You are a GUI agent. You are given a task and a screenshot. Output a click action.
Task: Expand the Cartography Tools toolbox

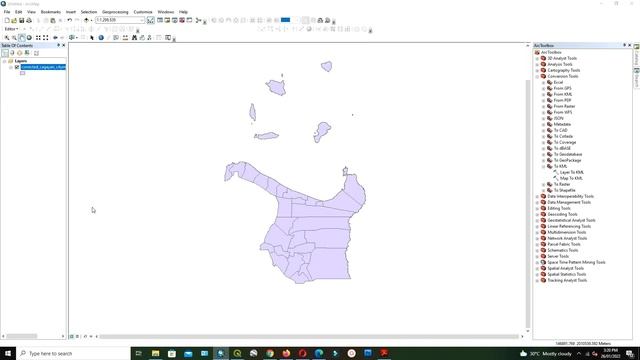tap(537, 70)
